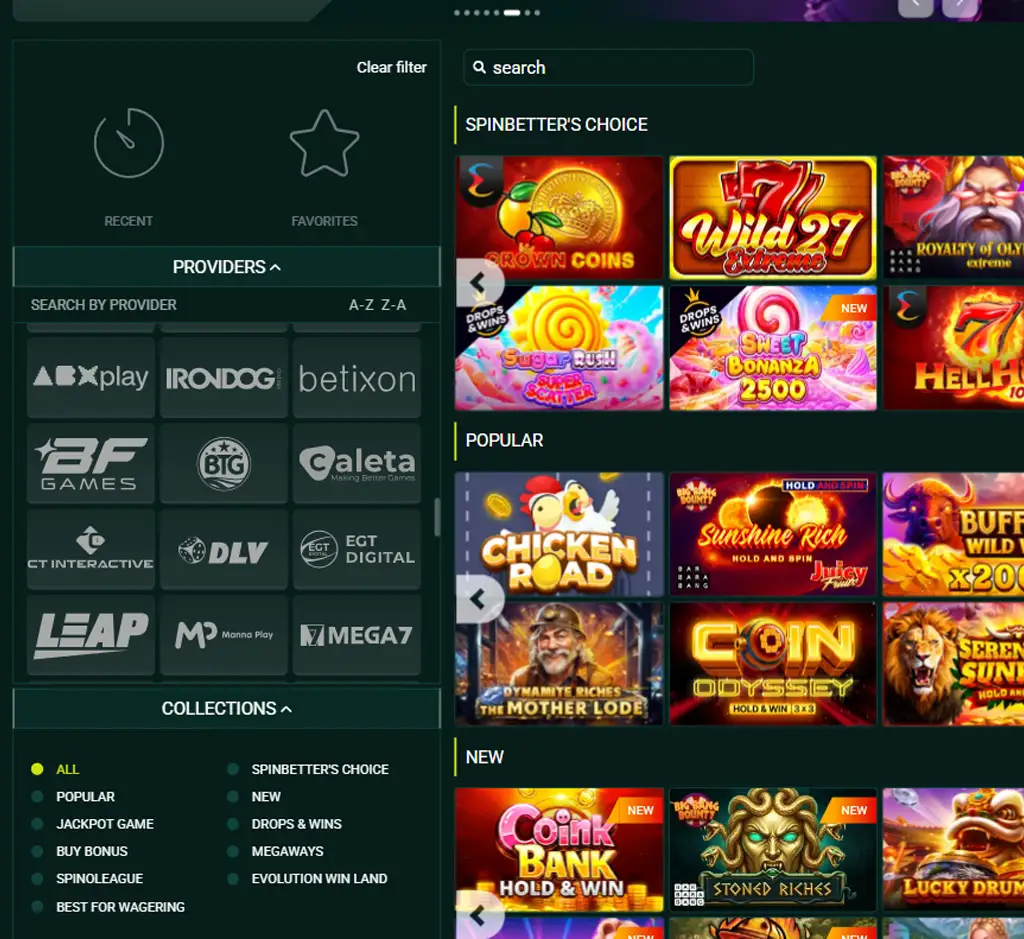Select the DROPS & WINS collection
Viewport: 1024px width, 939px height.
point(296,824)
